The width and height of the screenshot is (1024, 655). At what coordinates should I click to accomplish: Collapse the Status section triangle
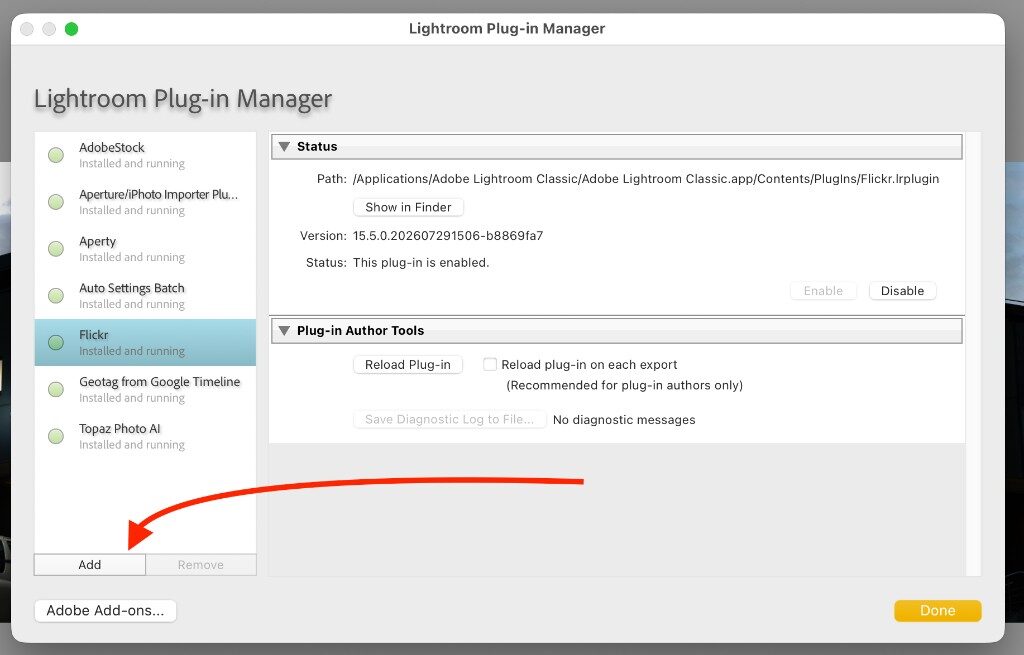click(284, 146)
